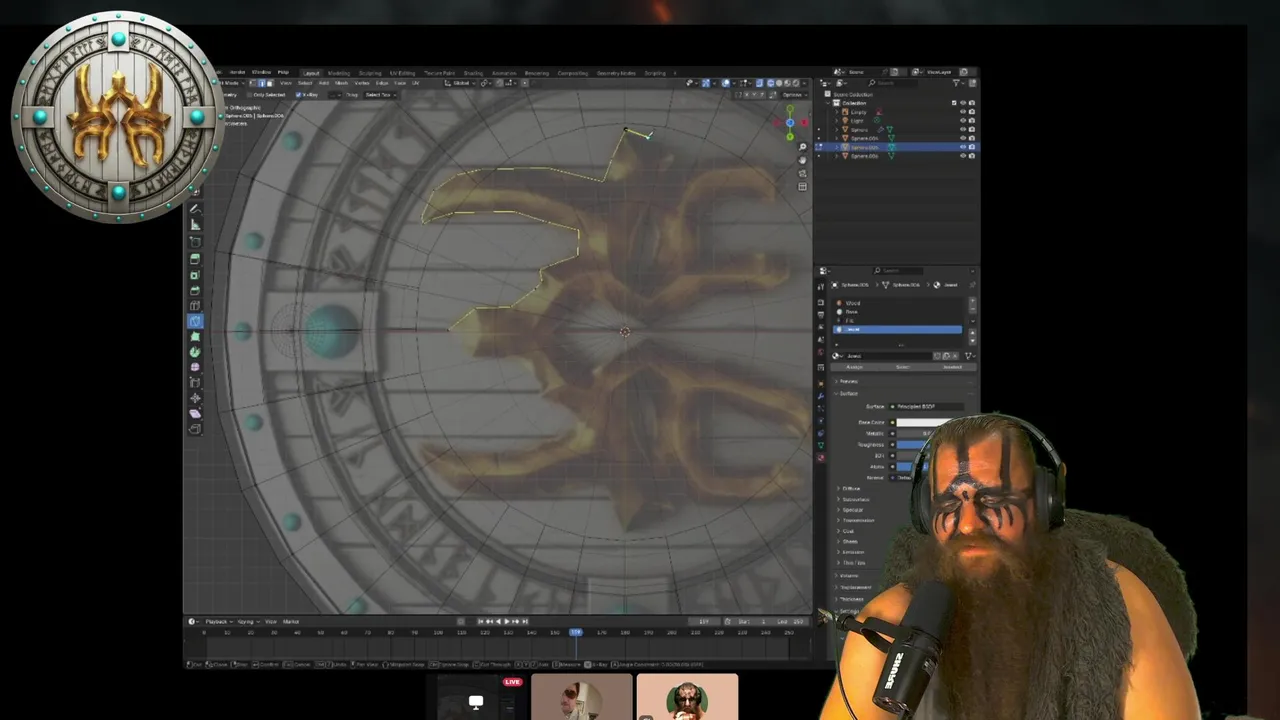
Task: Expand the Emission material panel
Action: [x=853, y=552]
